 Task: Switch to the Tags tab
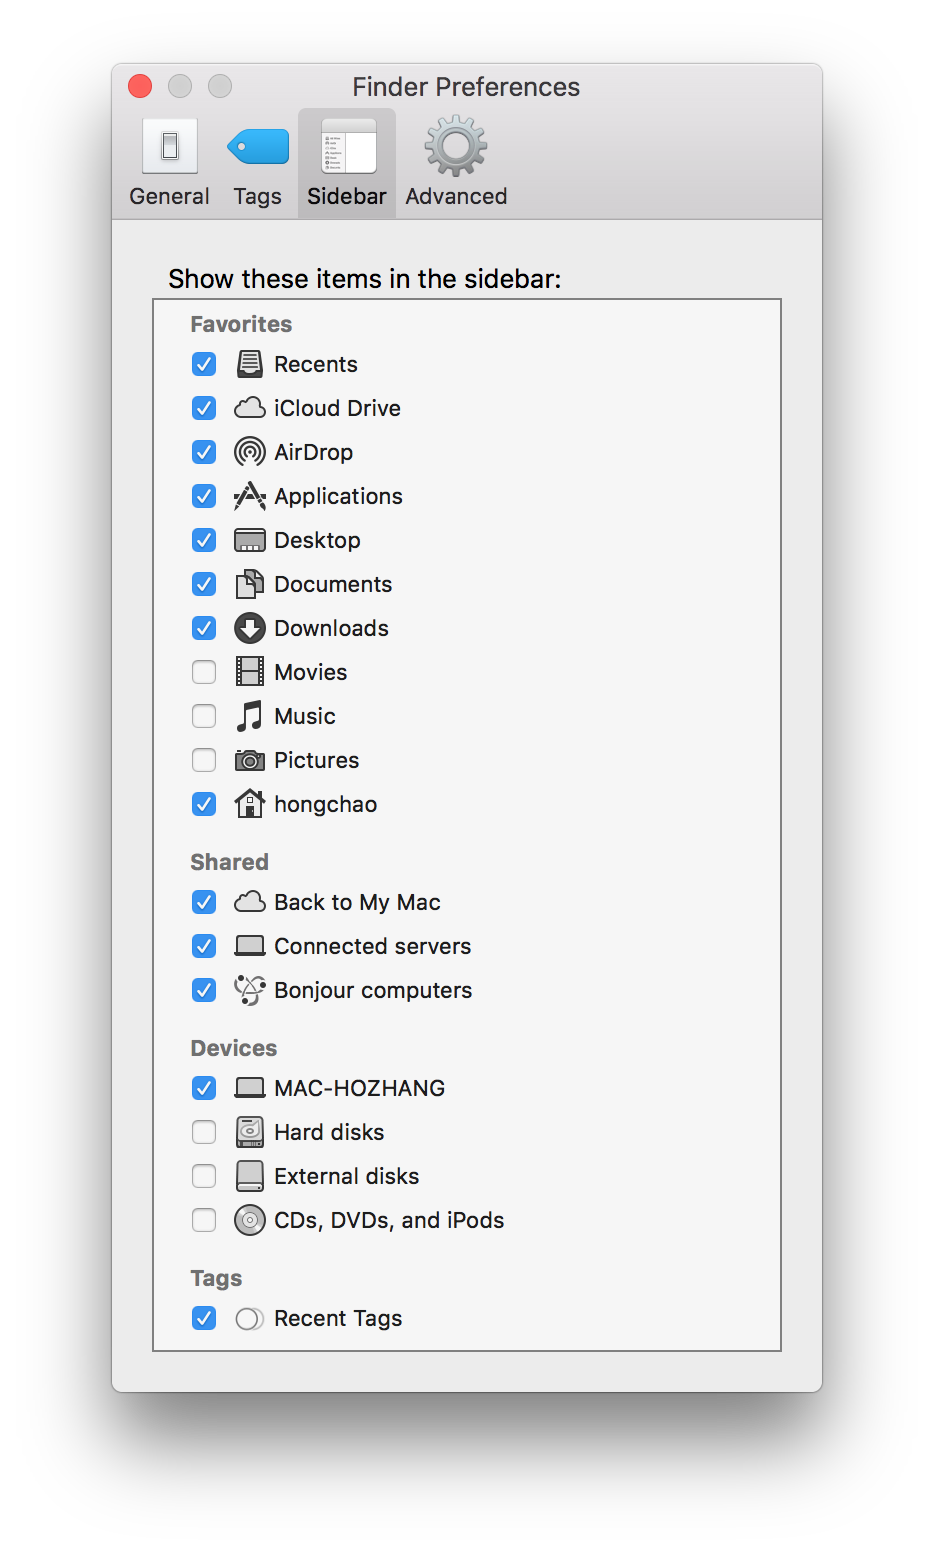point(256,160)
